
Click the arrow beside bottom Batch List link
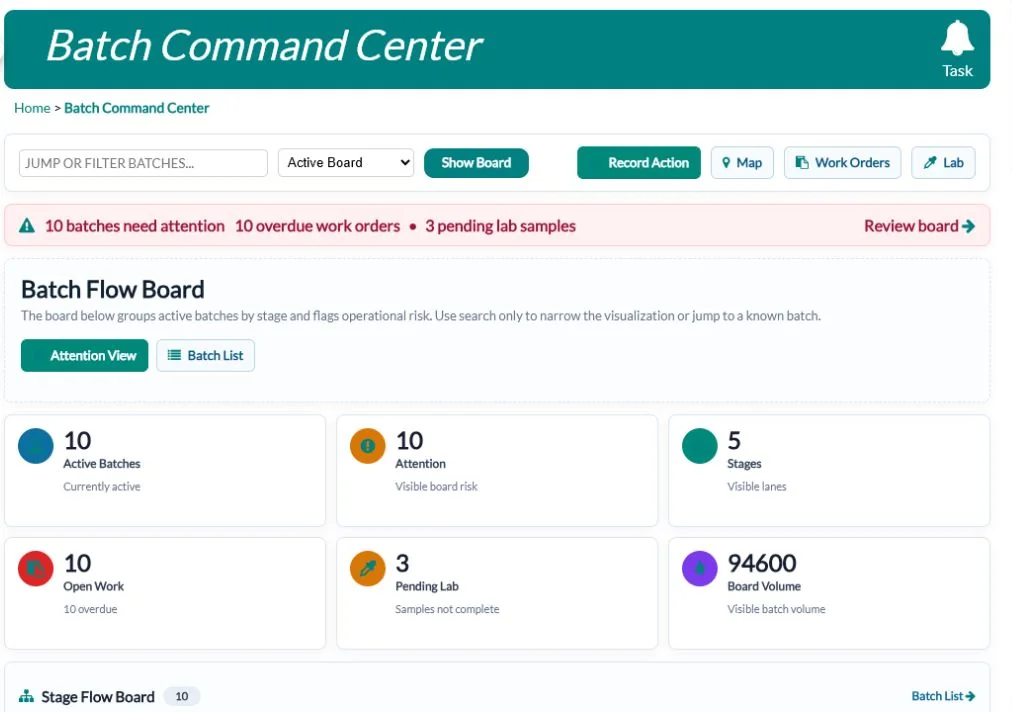970,697
